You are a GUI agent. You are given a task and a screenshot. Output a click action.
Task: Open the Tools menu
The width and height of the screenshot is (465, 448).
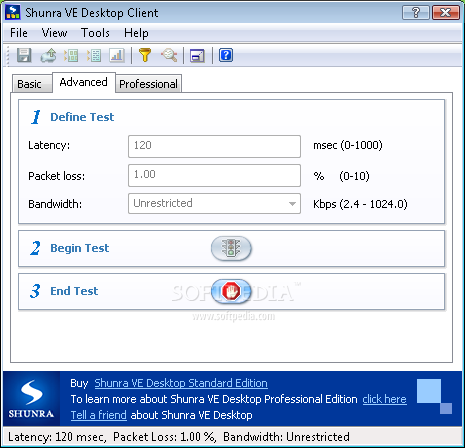[x=95, y=33]
